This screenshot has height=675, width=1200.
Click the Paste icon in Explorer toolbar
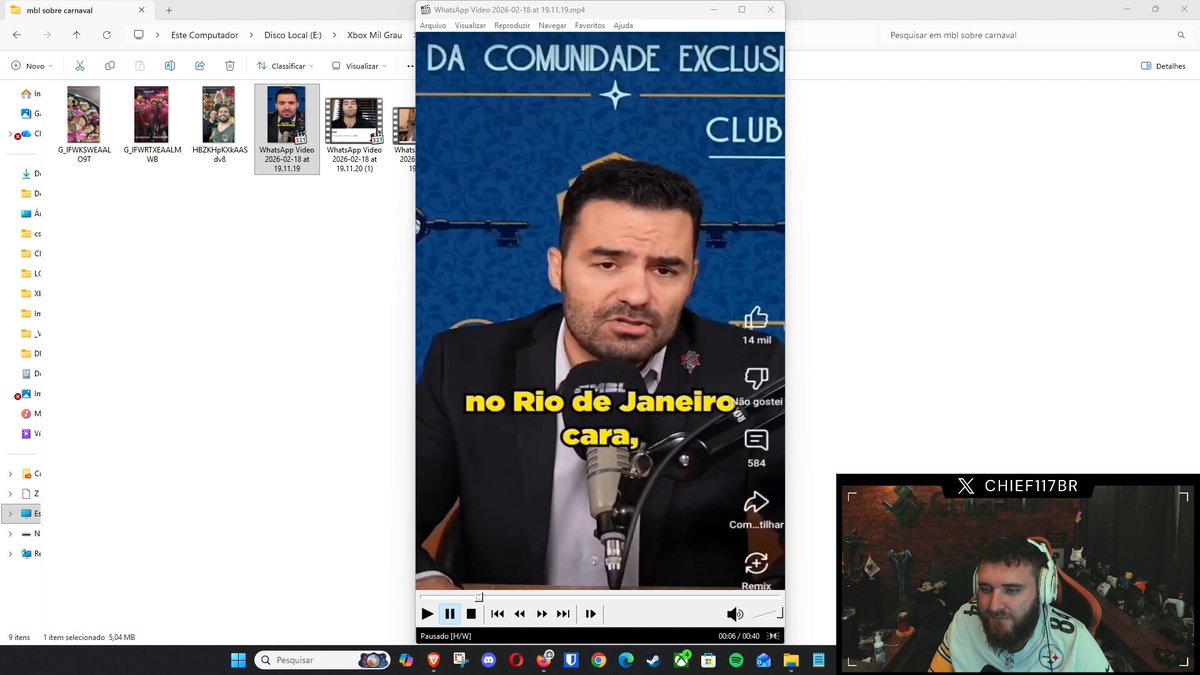[x=140, y=66]
